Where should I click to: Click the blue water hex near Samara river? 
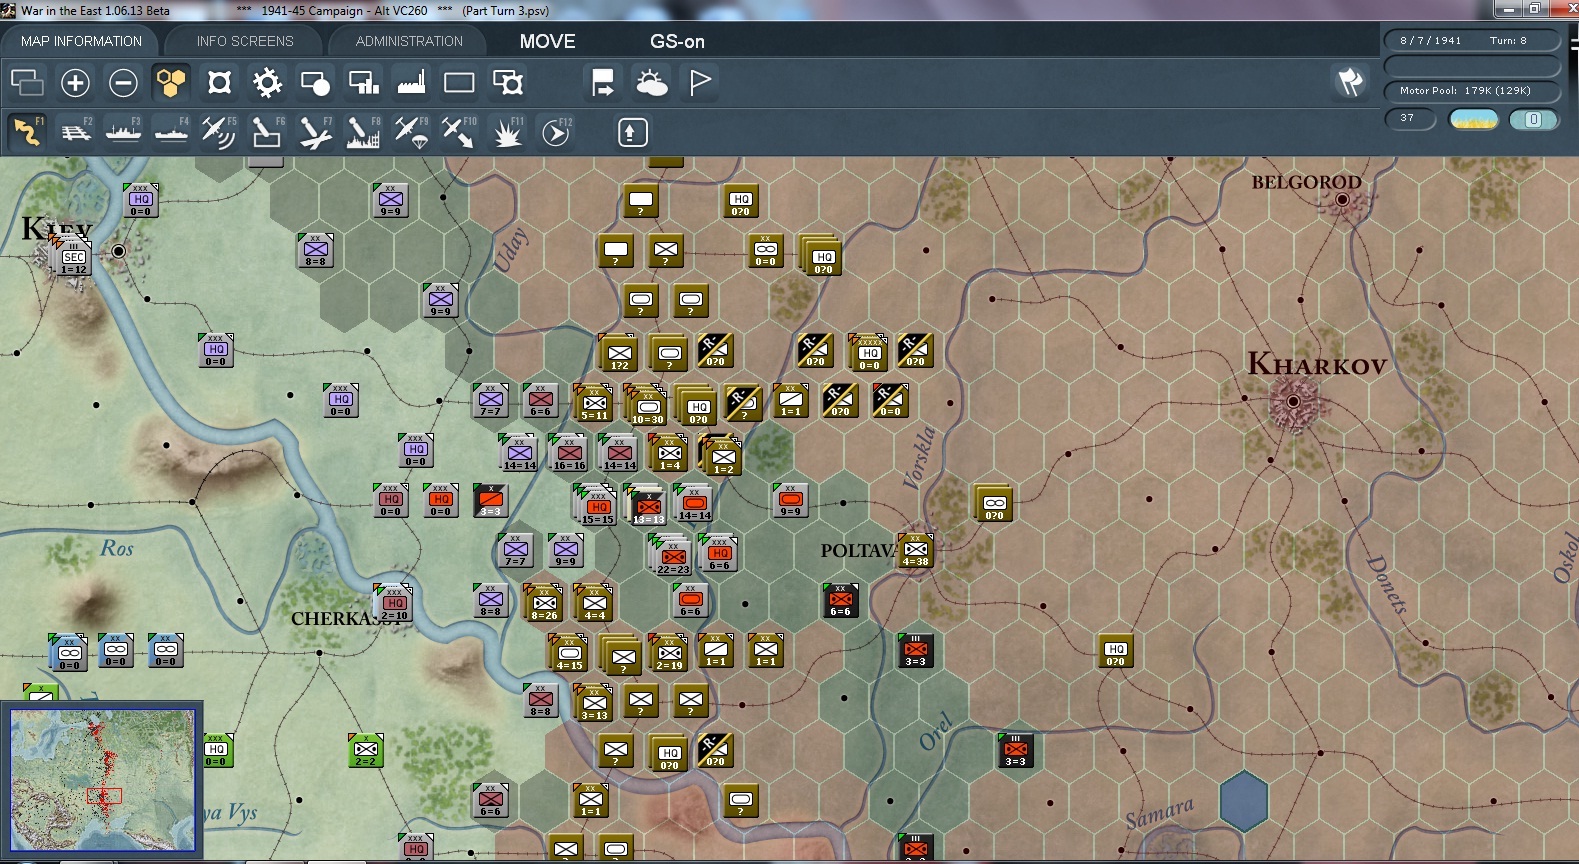pyautogui.click(x=1243, y=800)
